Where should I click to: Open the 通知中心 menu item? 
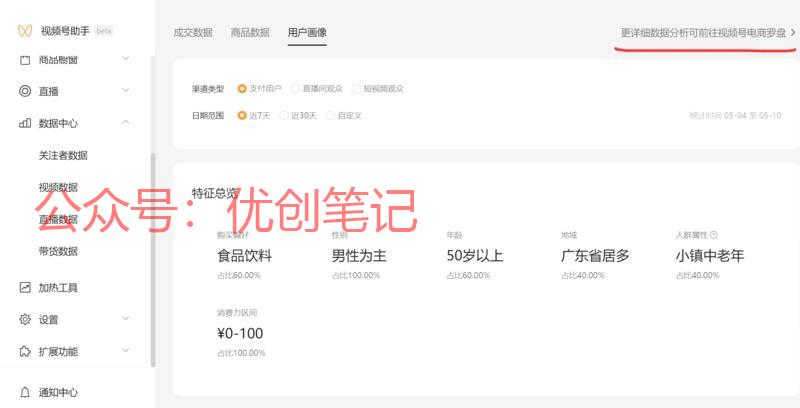(58, 392)
